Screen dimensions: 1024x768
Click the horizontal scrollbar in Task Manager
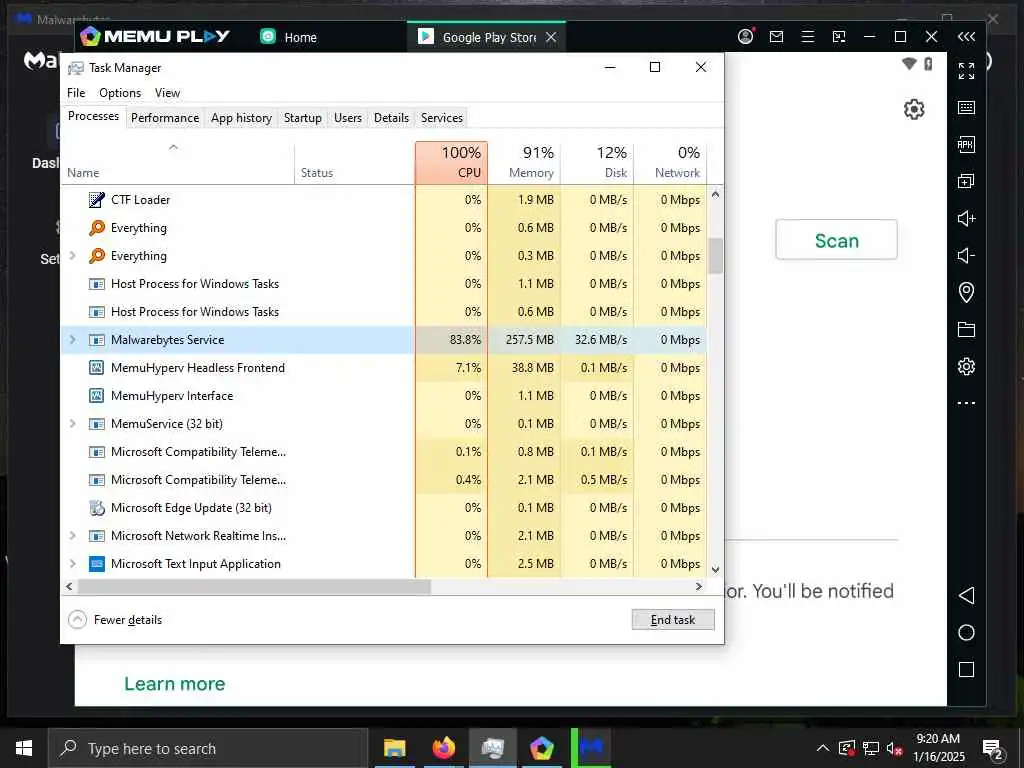(x=254, y=586)
